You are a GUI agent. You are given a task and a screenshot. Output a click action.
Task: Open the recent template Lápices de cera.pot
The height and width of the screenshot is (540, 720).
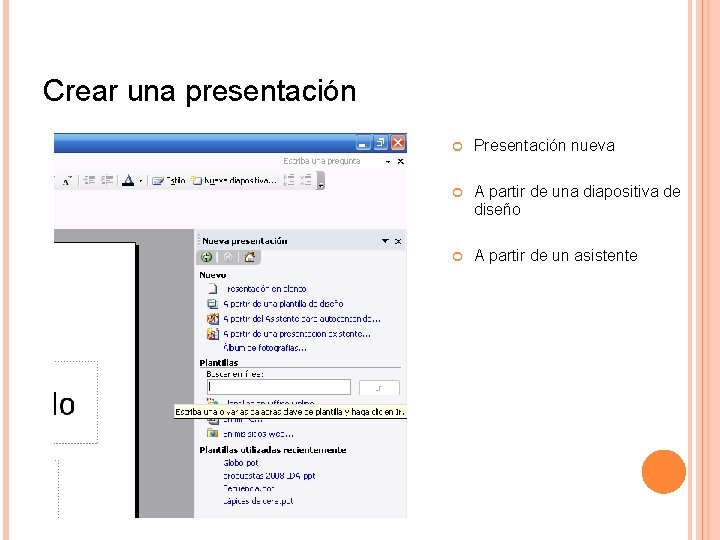pyautogui.click(x=258, y=501)
